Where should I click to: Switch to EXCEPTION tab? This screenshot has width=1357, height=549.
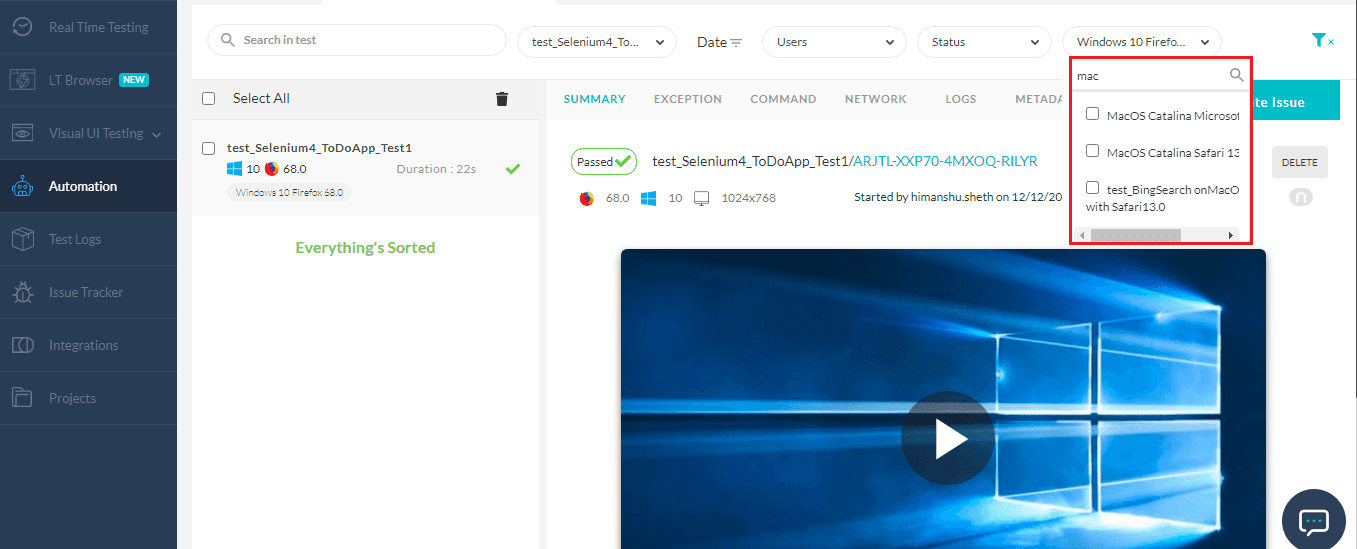[x=688, y=99]
